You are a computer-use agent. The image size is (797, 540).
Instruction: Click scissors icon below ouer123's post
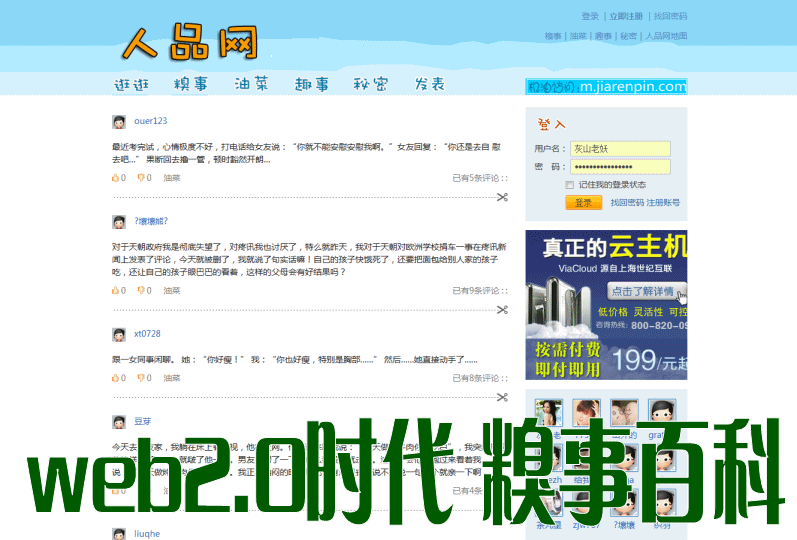pyautogui.click(x=502, y=197)
